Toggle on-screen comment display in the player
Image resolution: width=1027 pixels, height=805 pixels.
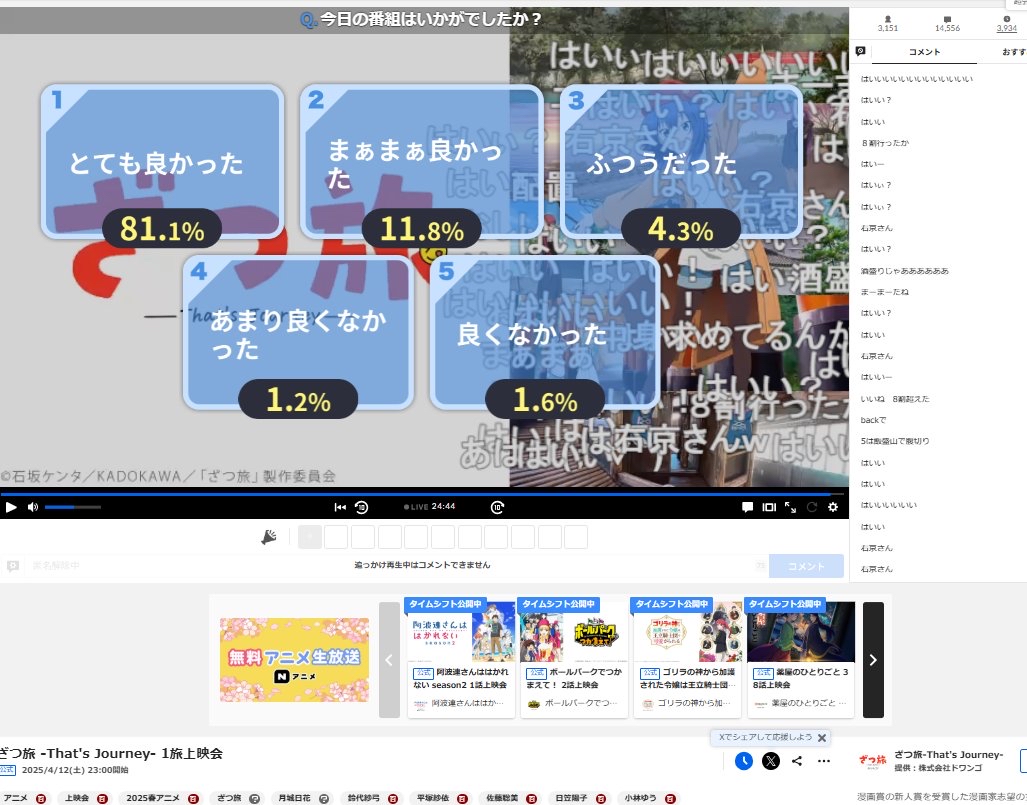click(x=747, y=507)
